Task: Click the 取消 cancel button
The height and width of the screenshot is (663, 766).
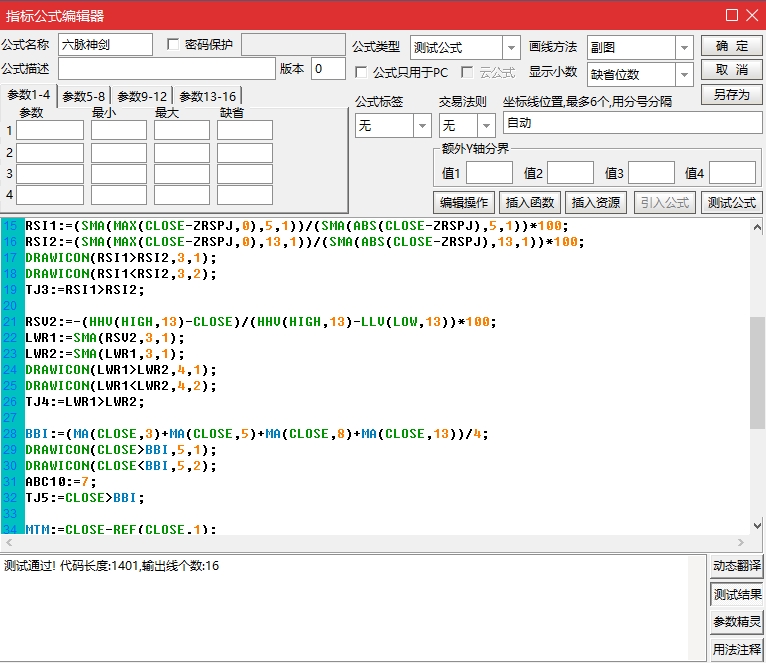Action: [731, 70]
